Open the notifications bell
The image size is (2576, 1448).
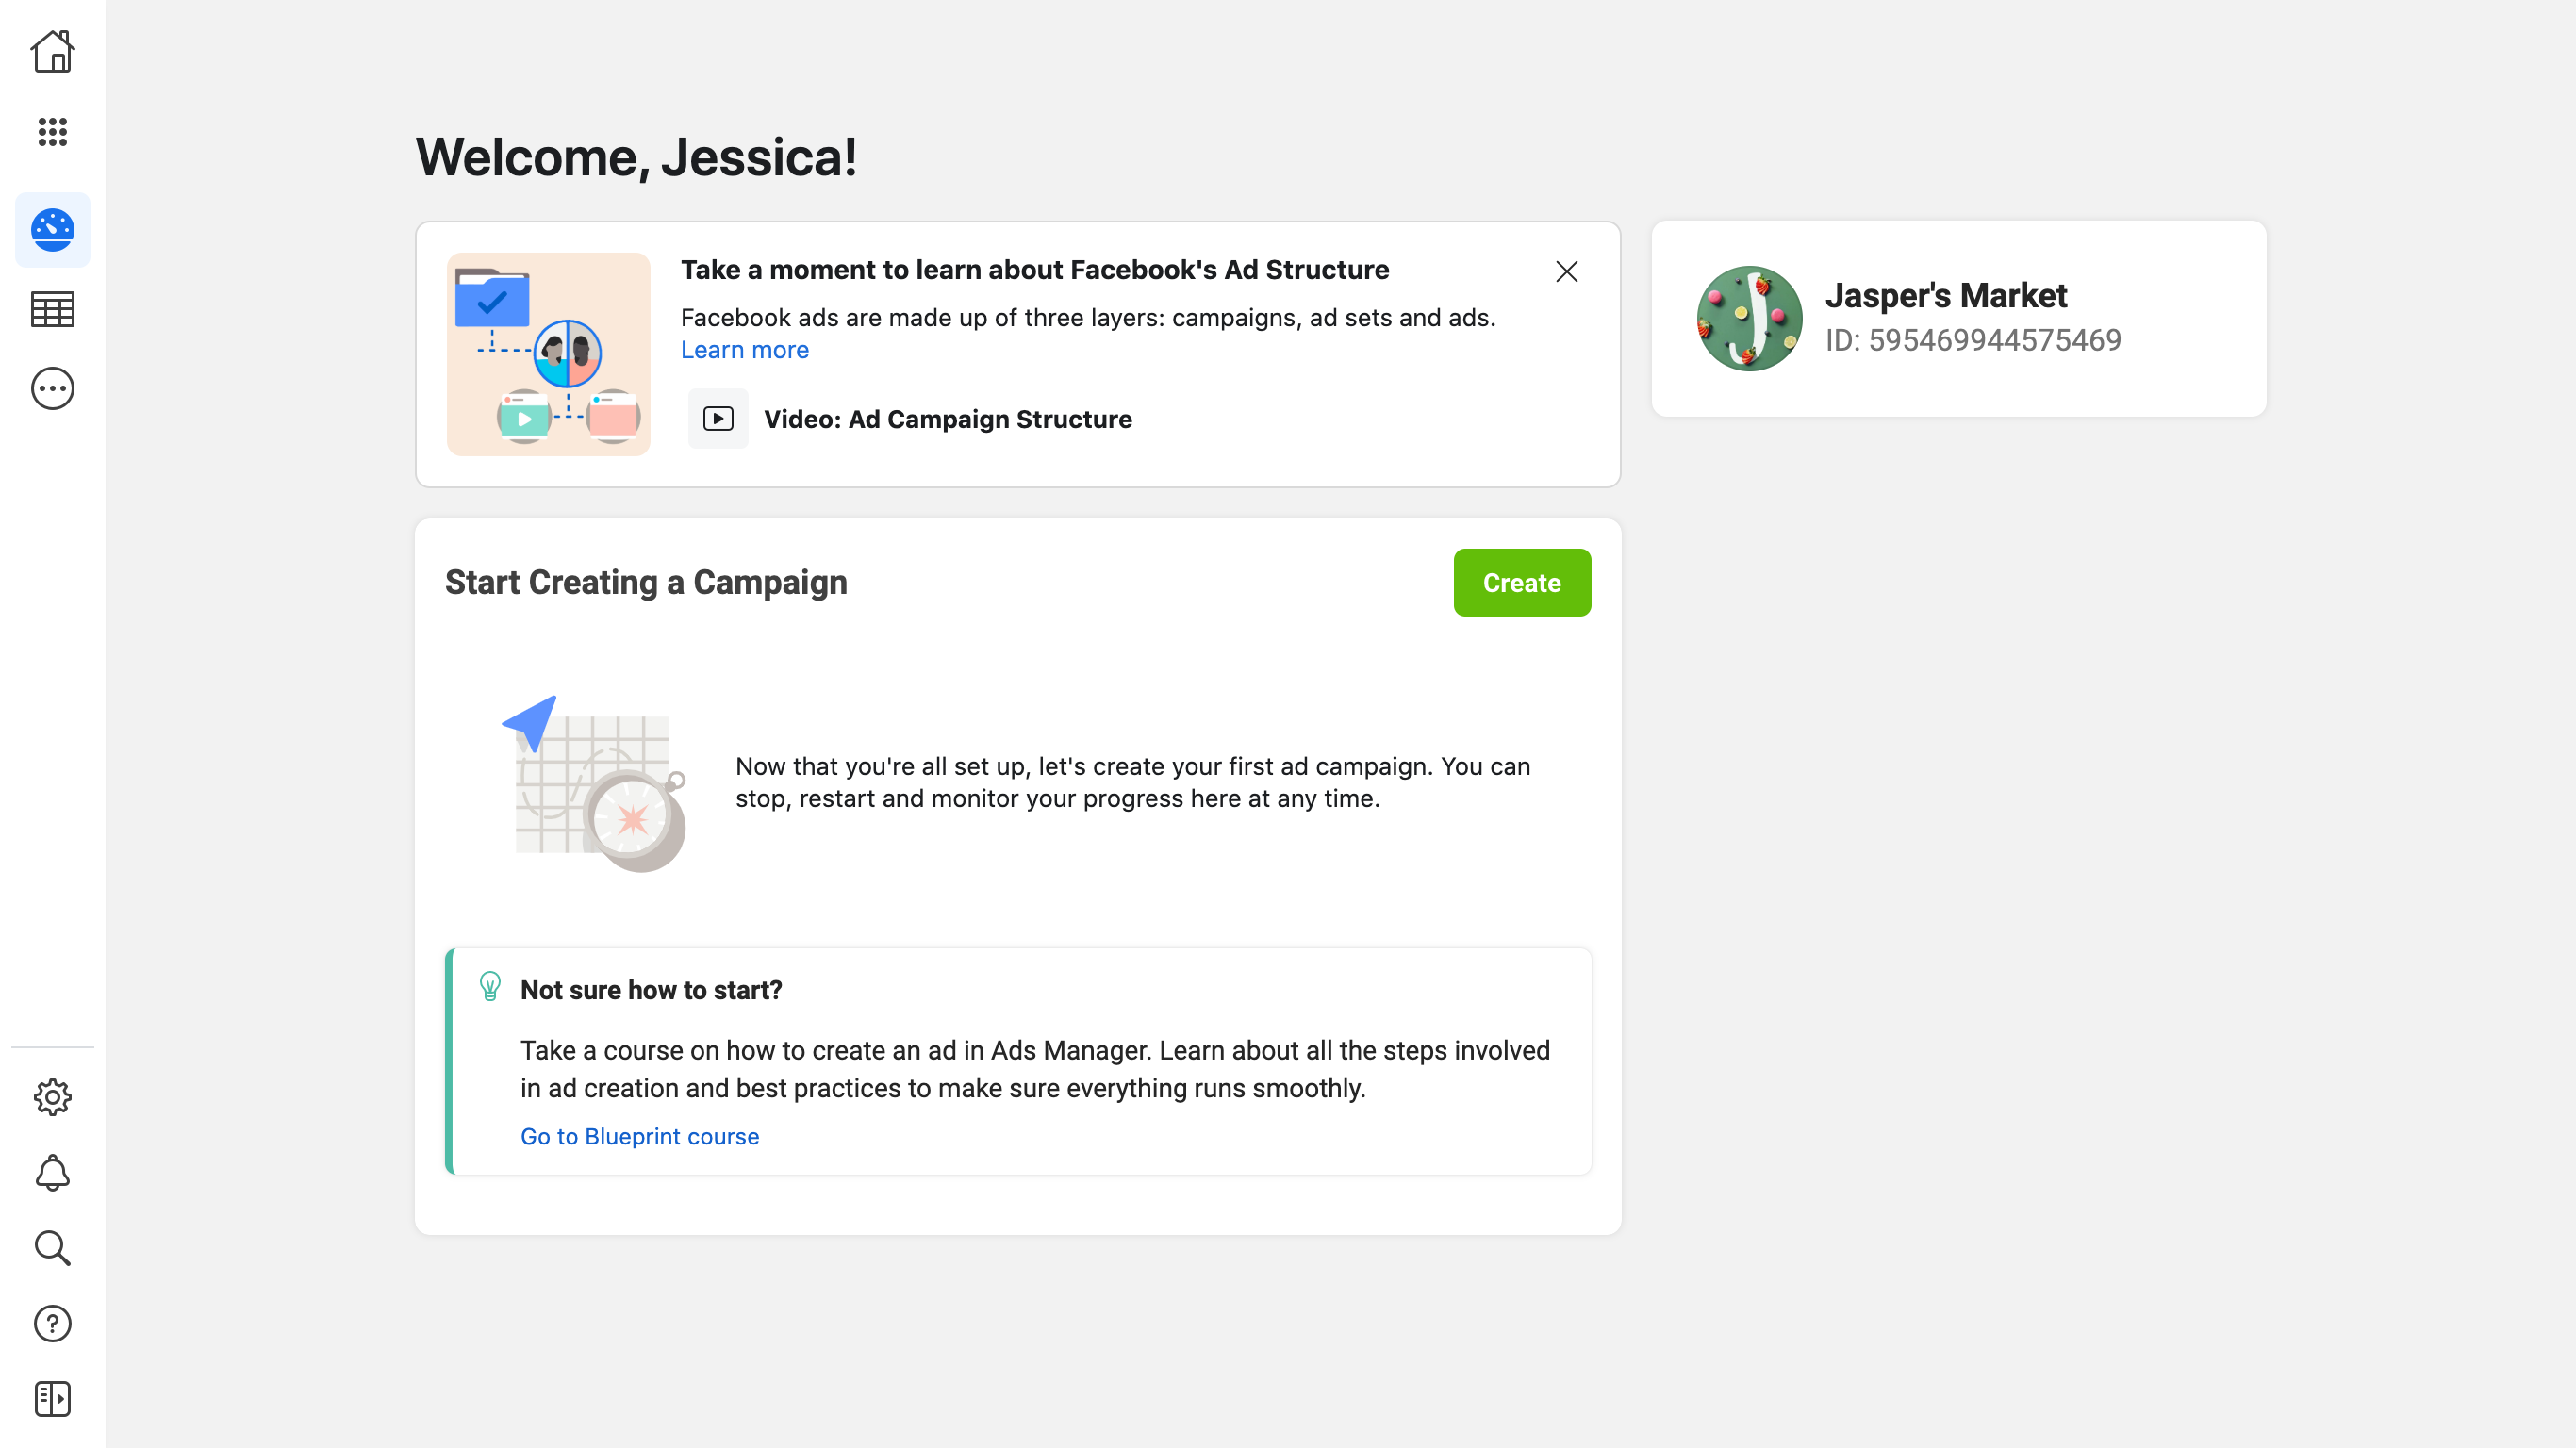(x=52, y=1173)
